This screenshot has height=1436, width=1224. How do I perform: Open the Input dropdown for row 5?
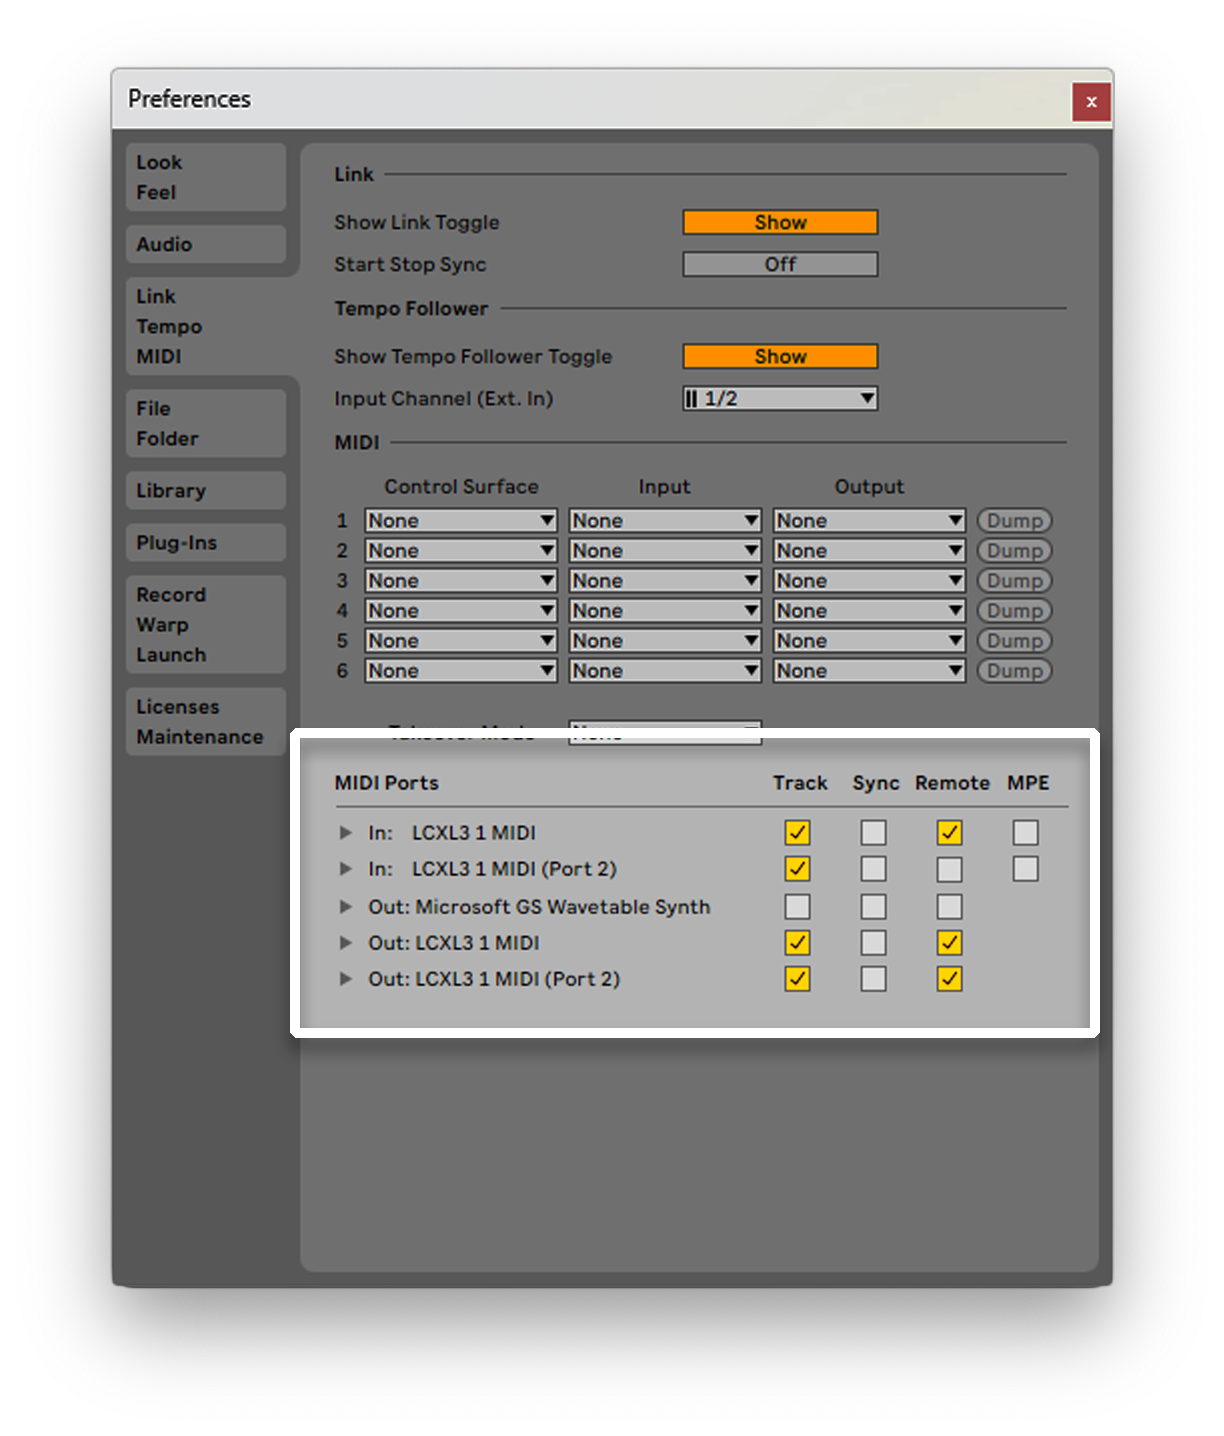(665, 640)
